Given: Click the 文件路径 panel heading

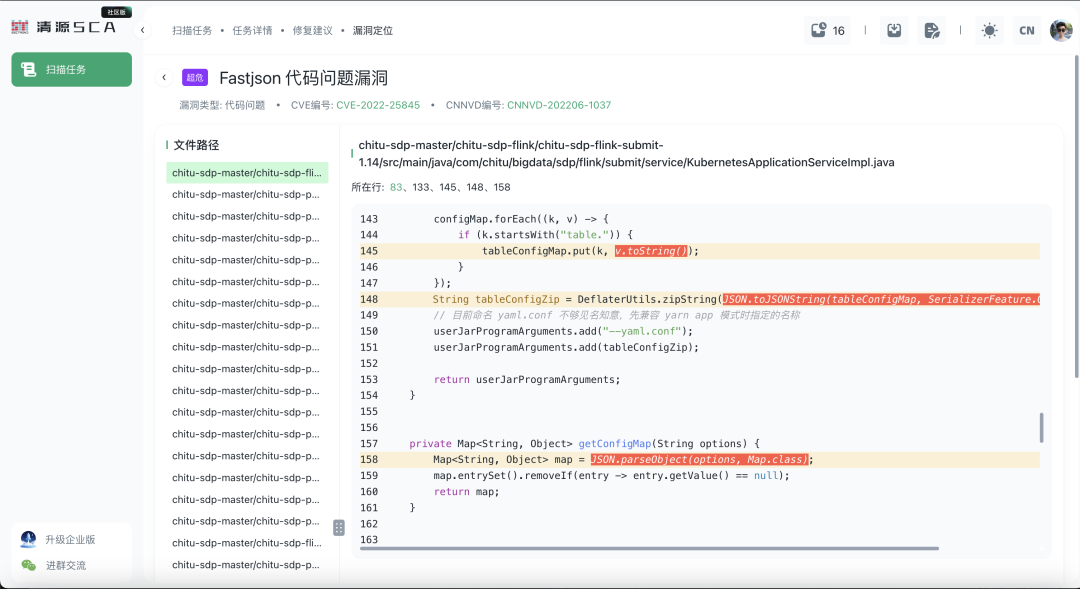Looking at the screenshot, I should [x=196, y=145].
